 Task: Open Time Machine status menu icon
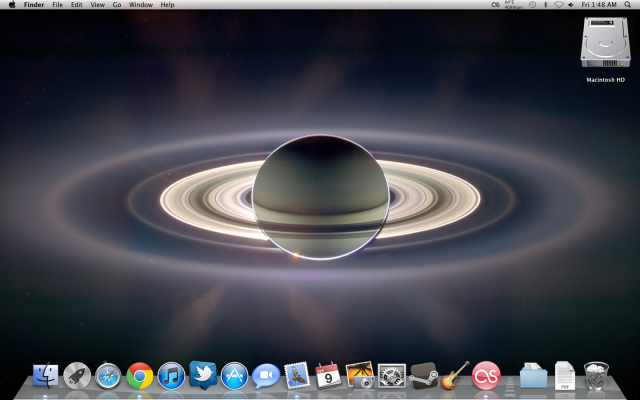[532, 5]
